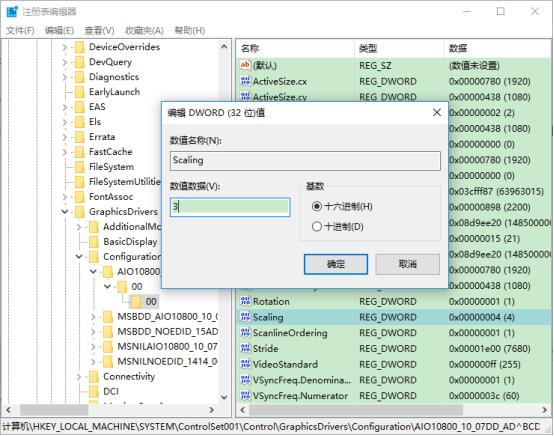Click the GraphicsDrivers folder icon
554x436 pixels.
coord(80,212)
